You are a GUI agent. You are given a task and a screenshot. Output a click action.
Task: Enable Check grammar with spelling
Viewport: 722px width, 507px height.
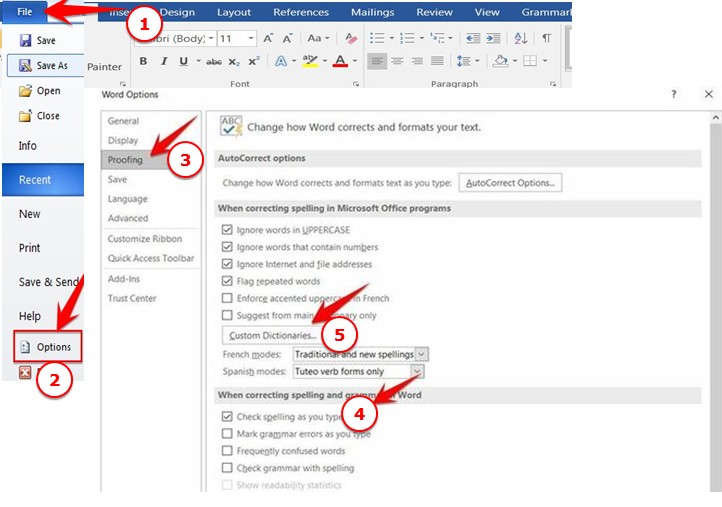point(227,468)
